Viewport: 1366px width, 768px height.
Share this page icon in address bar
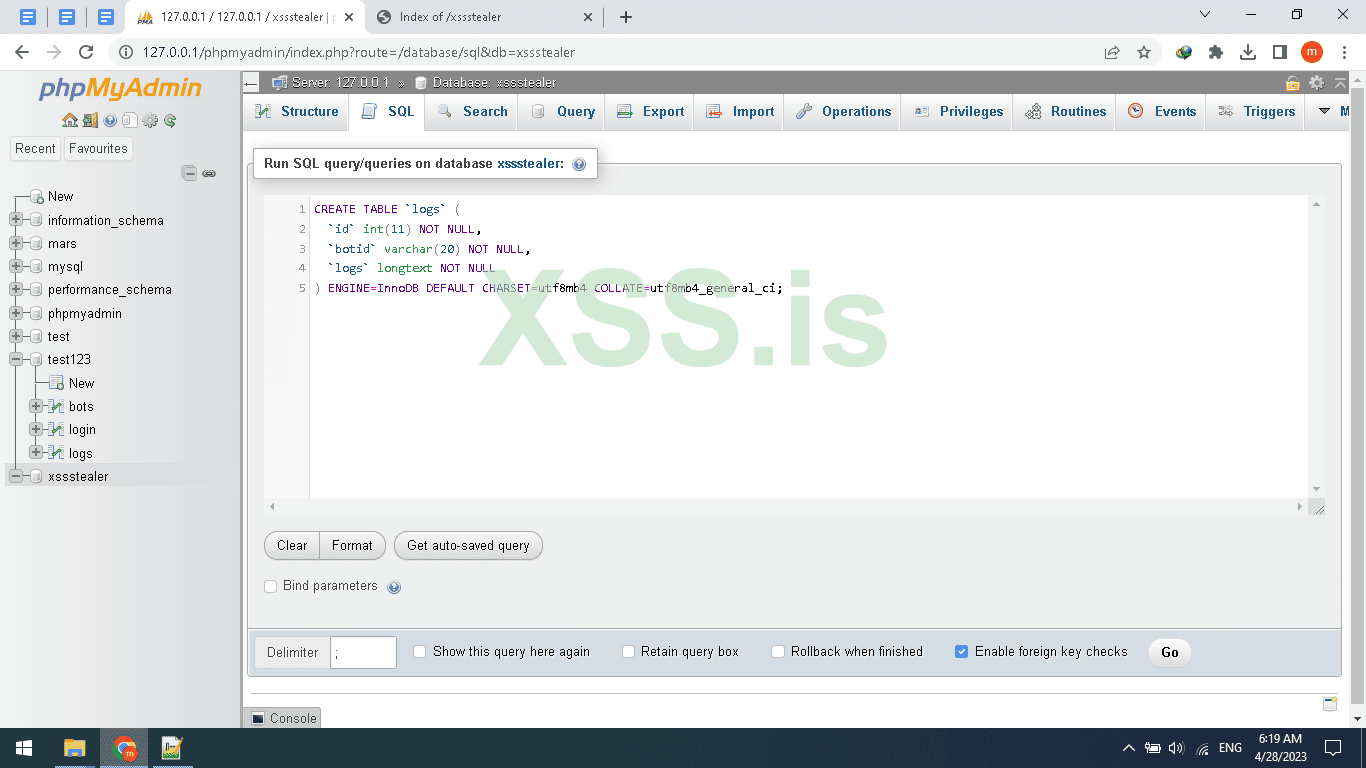1112,52
